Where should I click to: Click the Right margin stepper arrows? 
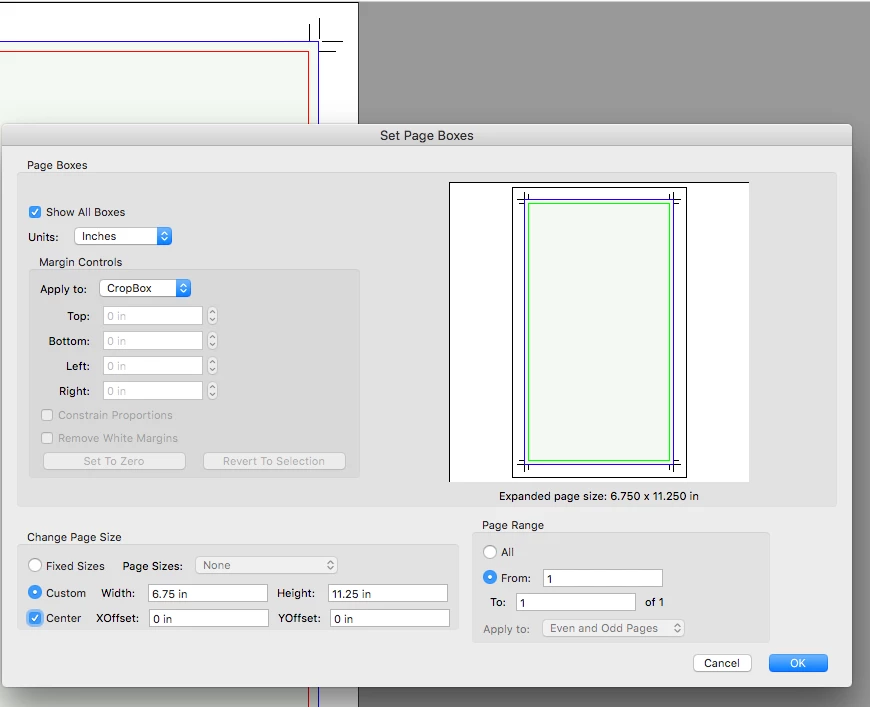pyautogui.click(x=212, y=391)
